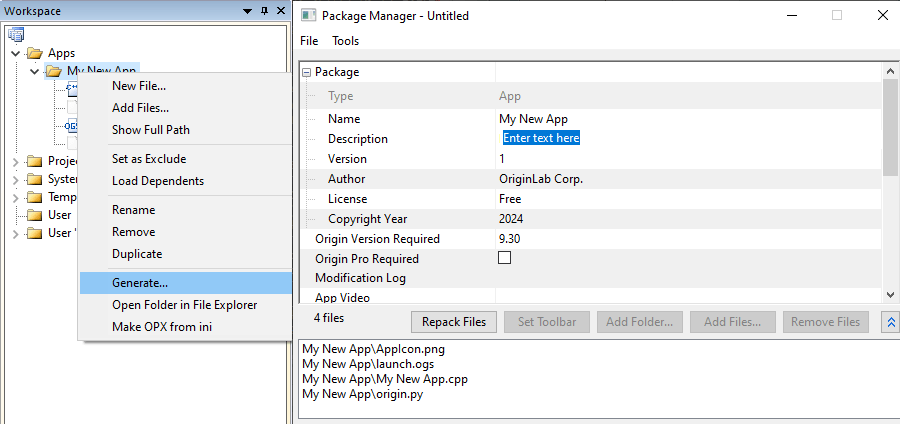This screenshot has height=424, width=900.
Task: Pin the Workspace panel with pushpin icon
Action: pyautogui.click(x=264, y=11)
